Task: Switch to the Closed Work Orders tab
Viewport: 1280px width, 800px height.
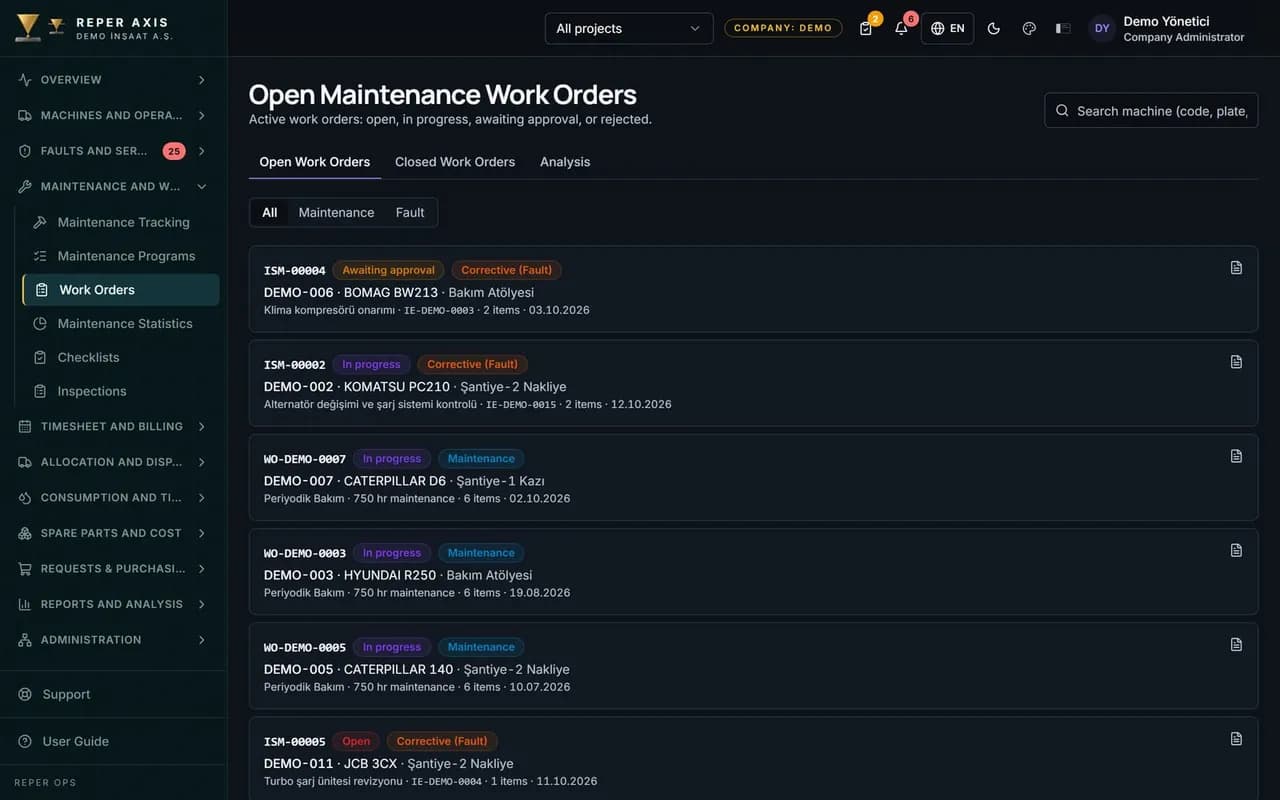Action: point(455,162)
